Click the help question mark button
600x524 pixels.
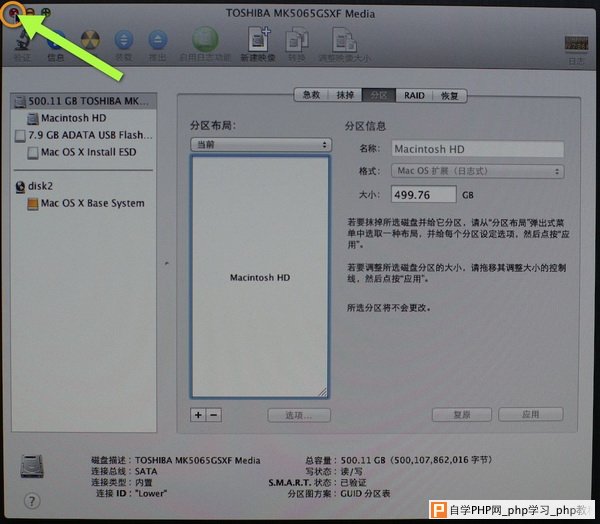(32, 501)
